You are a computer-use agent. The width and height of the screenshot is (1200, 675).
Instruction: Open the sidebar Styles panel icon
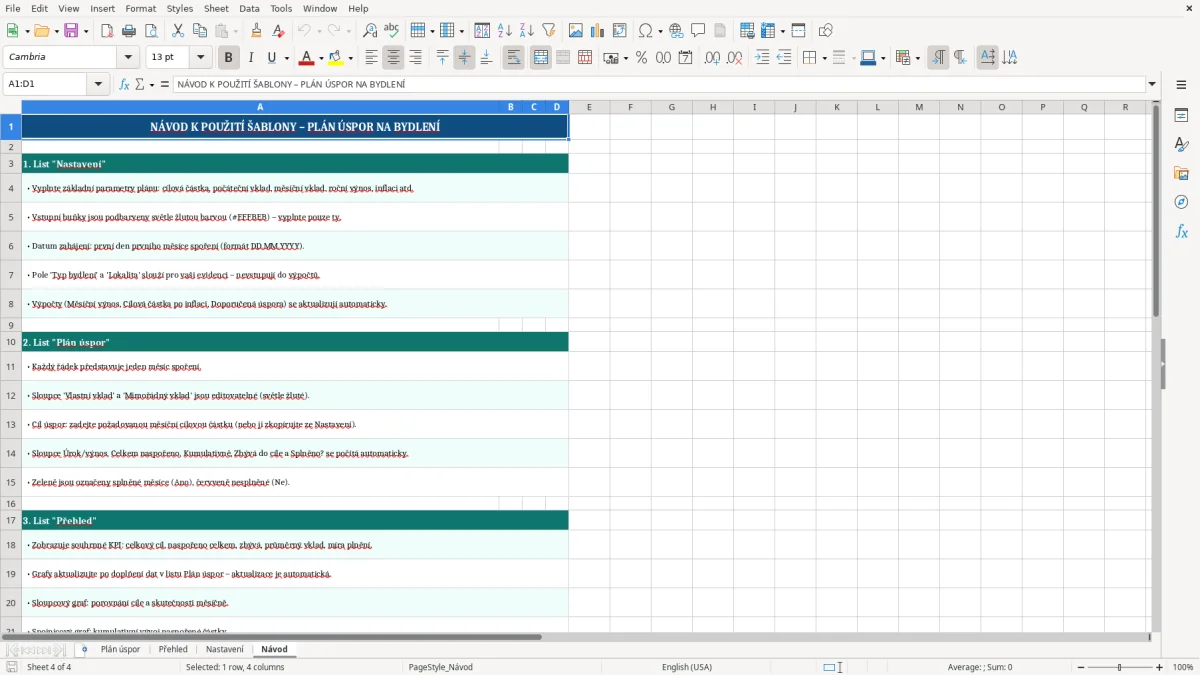pos(1181,145)
